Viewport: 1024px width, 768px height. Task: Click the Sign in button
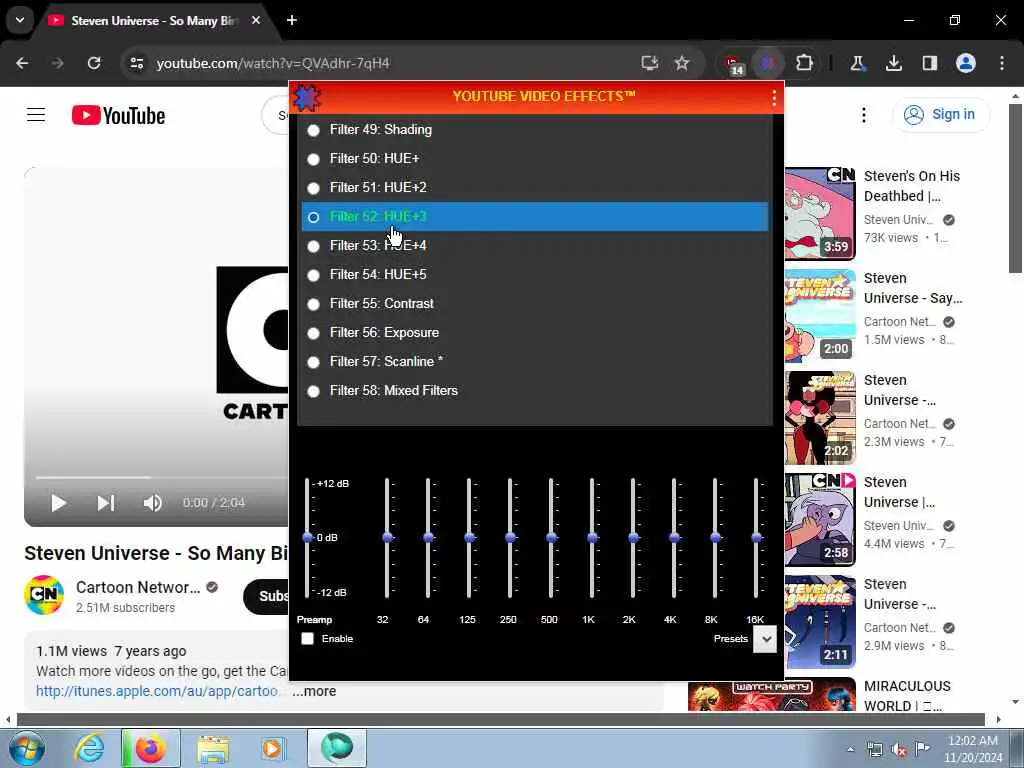click(x=941, y=115)
